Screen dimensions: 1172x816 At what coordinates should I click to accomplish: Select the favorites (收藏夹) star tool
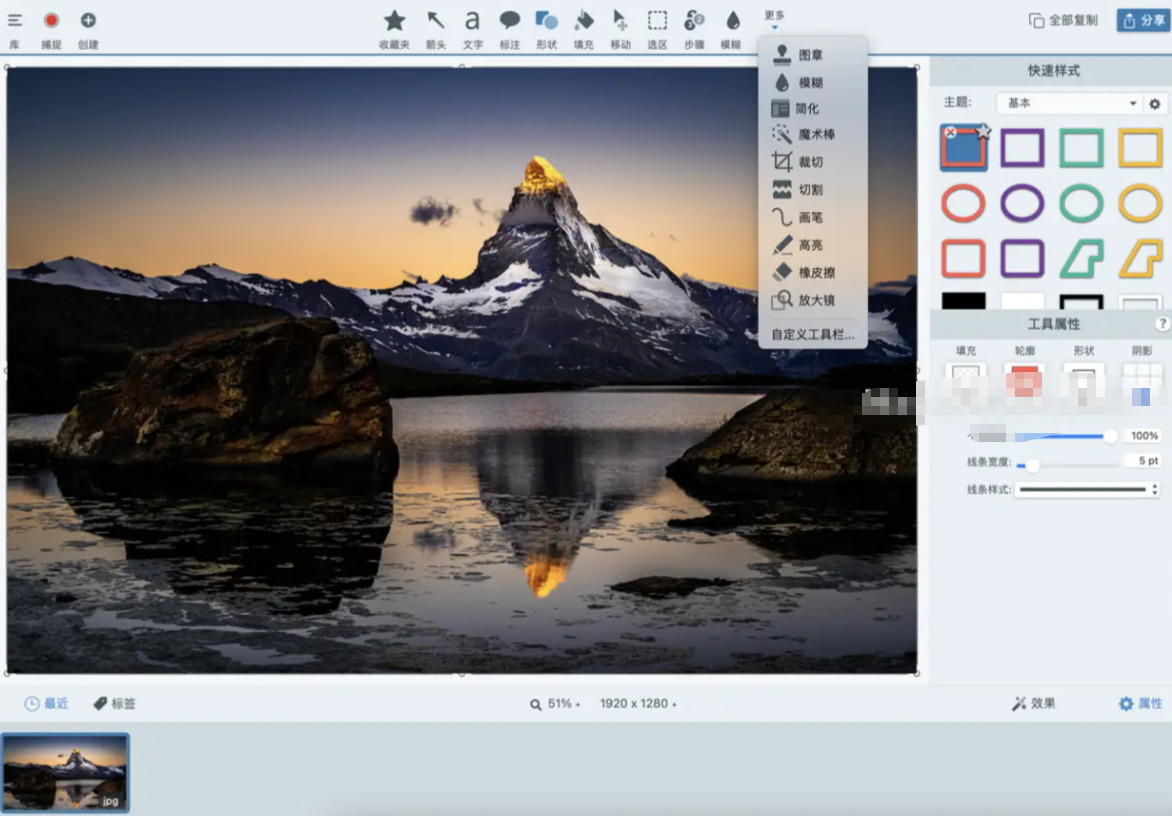[x=394, y=30]
